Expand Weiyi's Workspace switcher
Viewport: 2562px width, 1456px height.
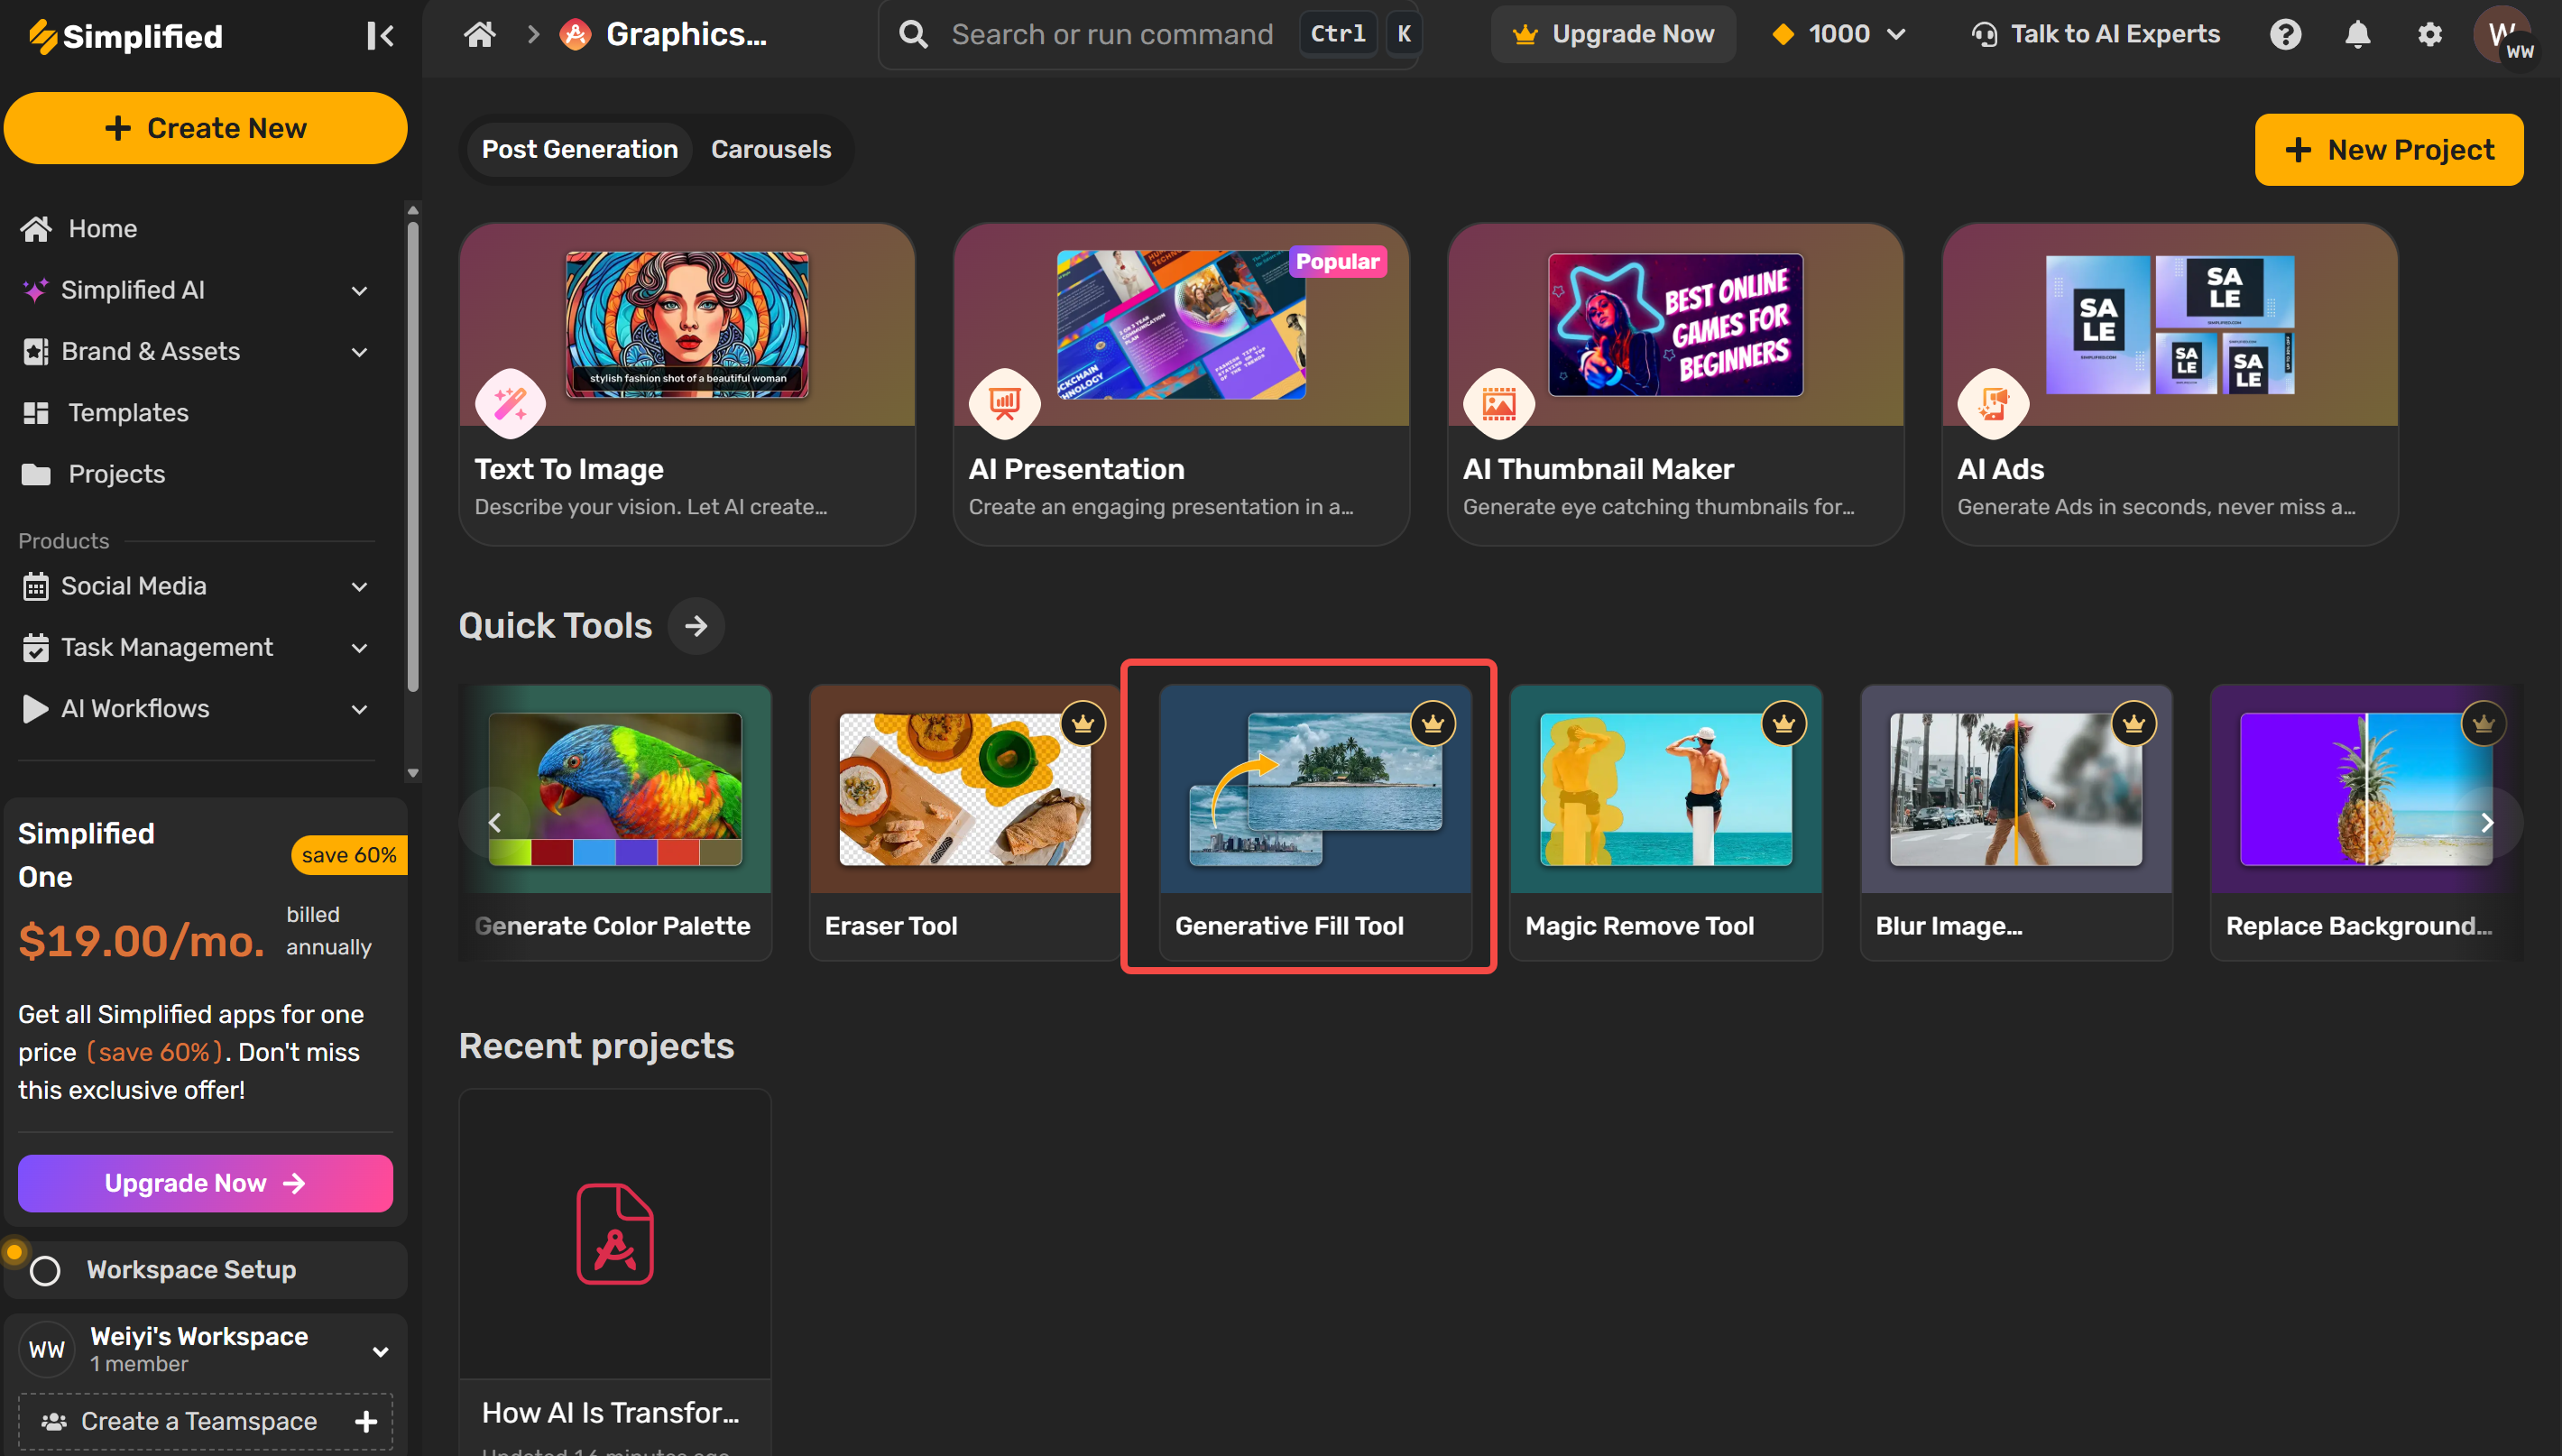pos(380,1351)
